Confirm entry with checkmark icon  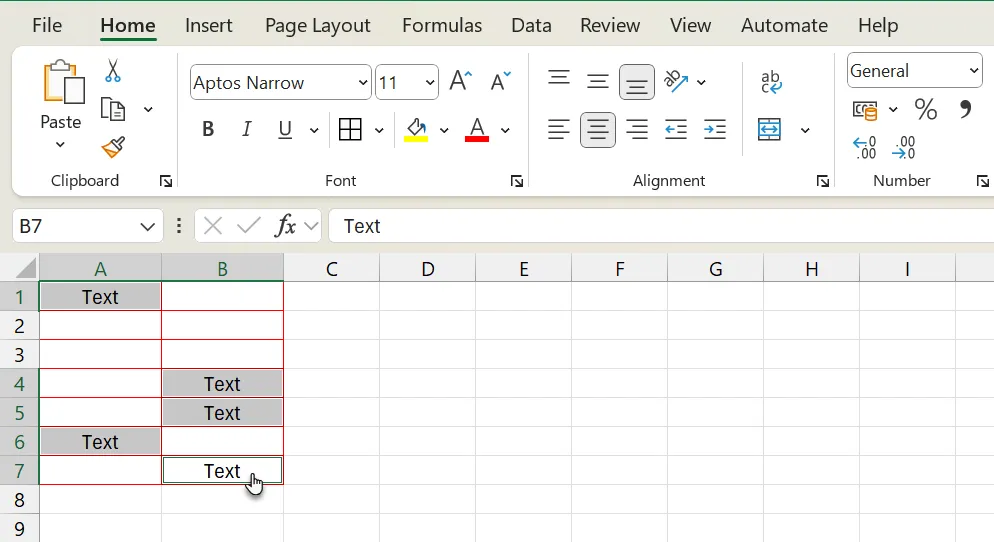pyautogui.click(x=248, y=226)
